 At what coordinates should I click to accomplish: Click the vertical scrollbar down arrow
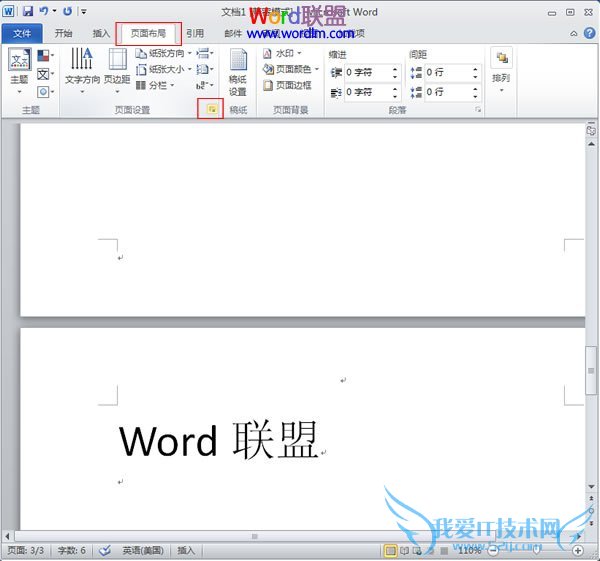click(x=591, y=487)
